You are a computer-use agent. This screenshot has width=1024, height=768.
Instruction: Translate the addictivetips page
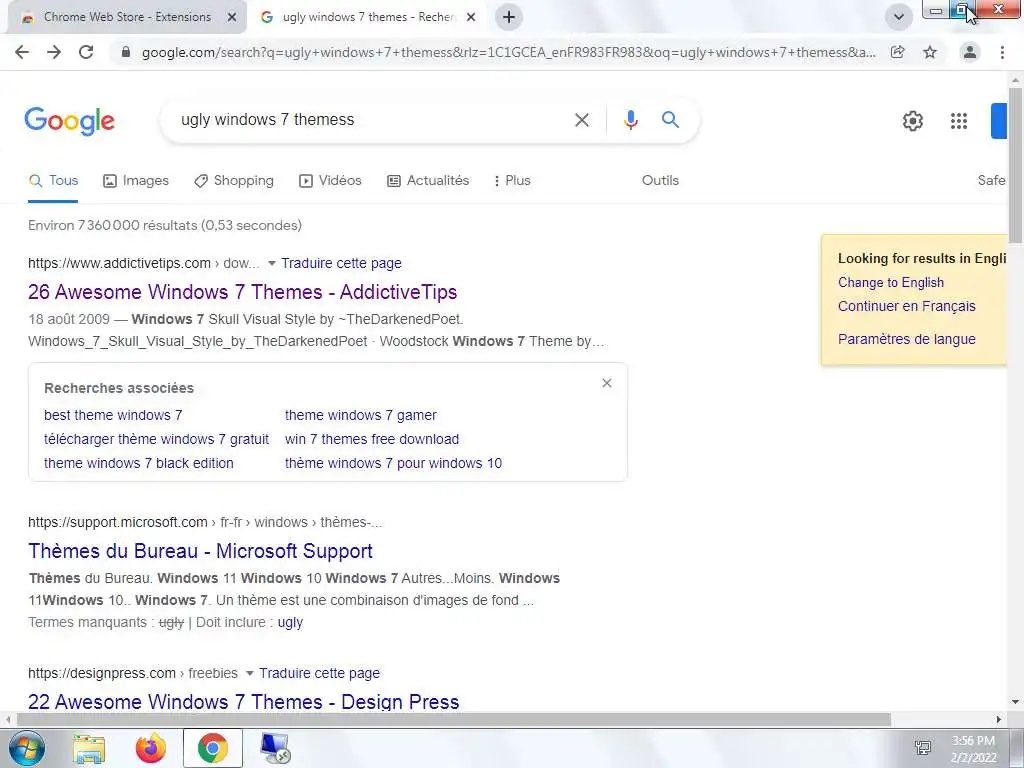coord(342,263)
